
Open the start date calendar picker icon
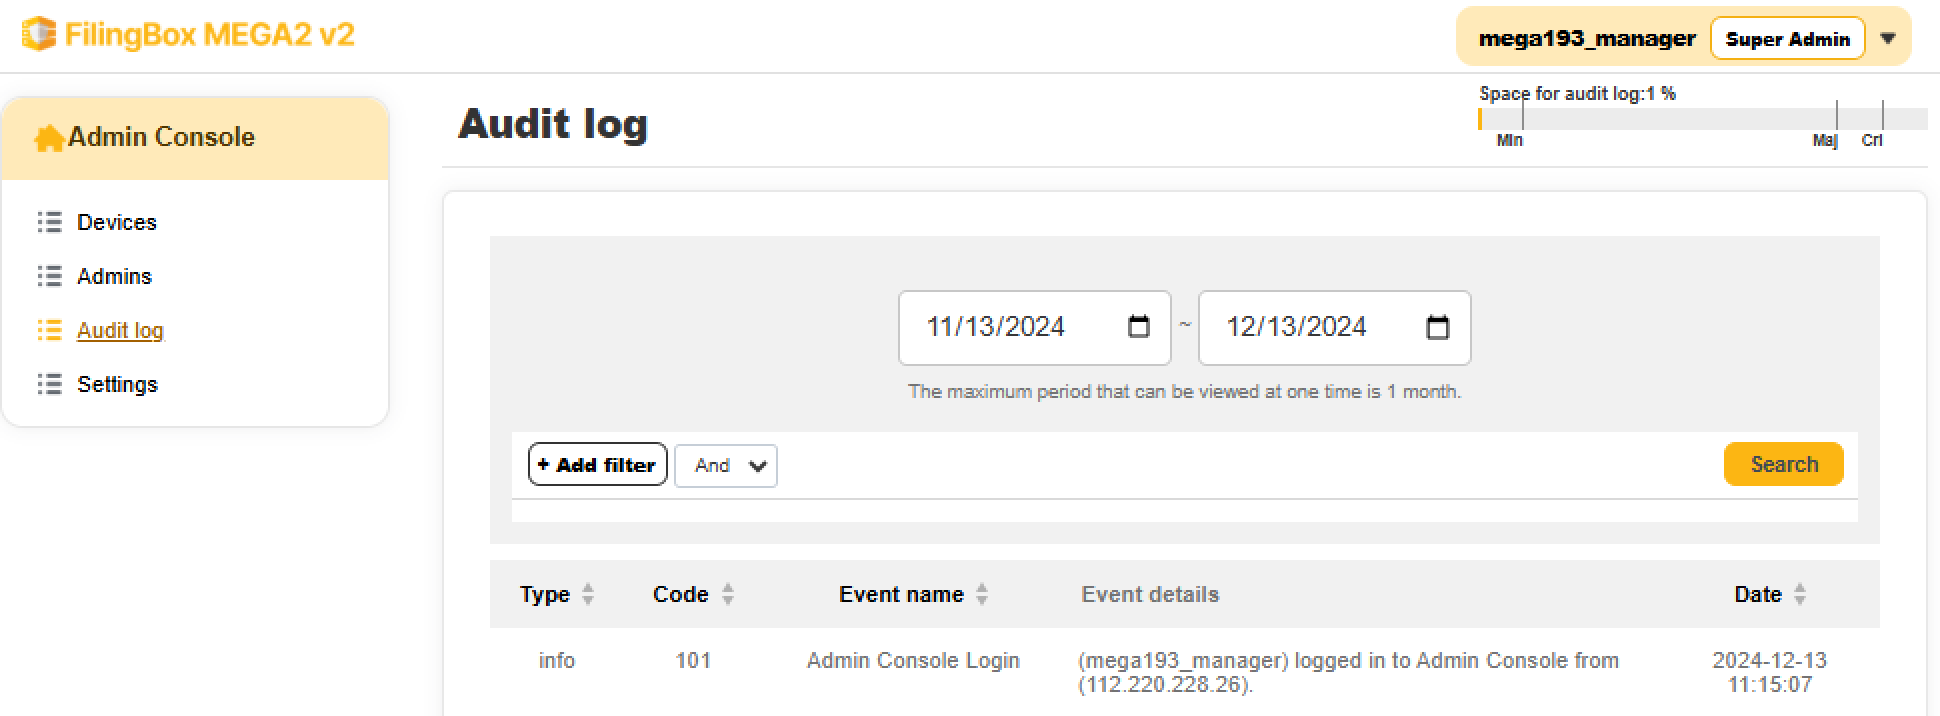point(1138,327)
